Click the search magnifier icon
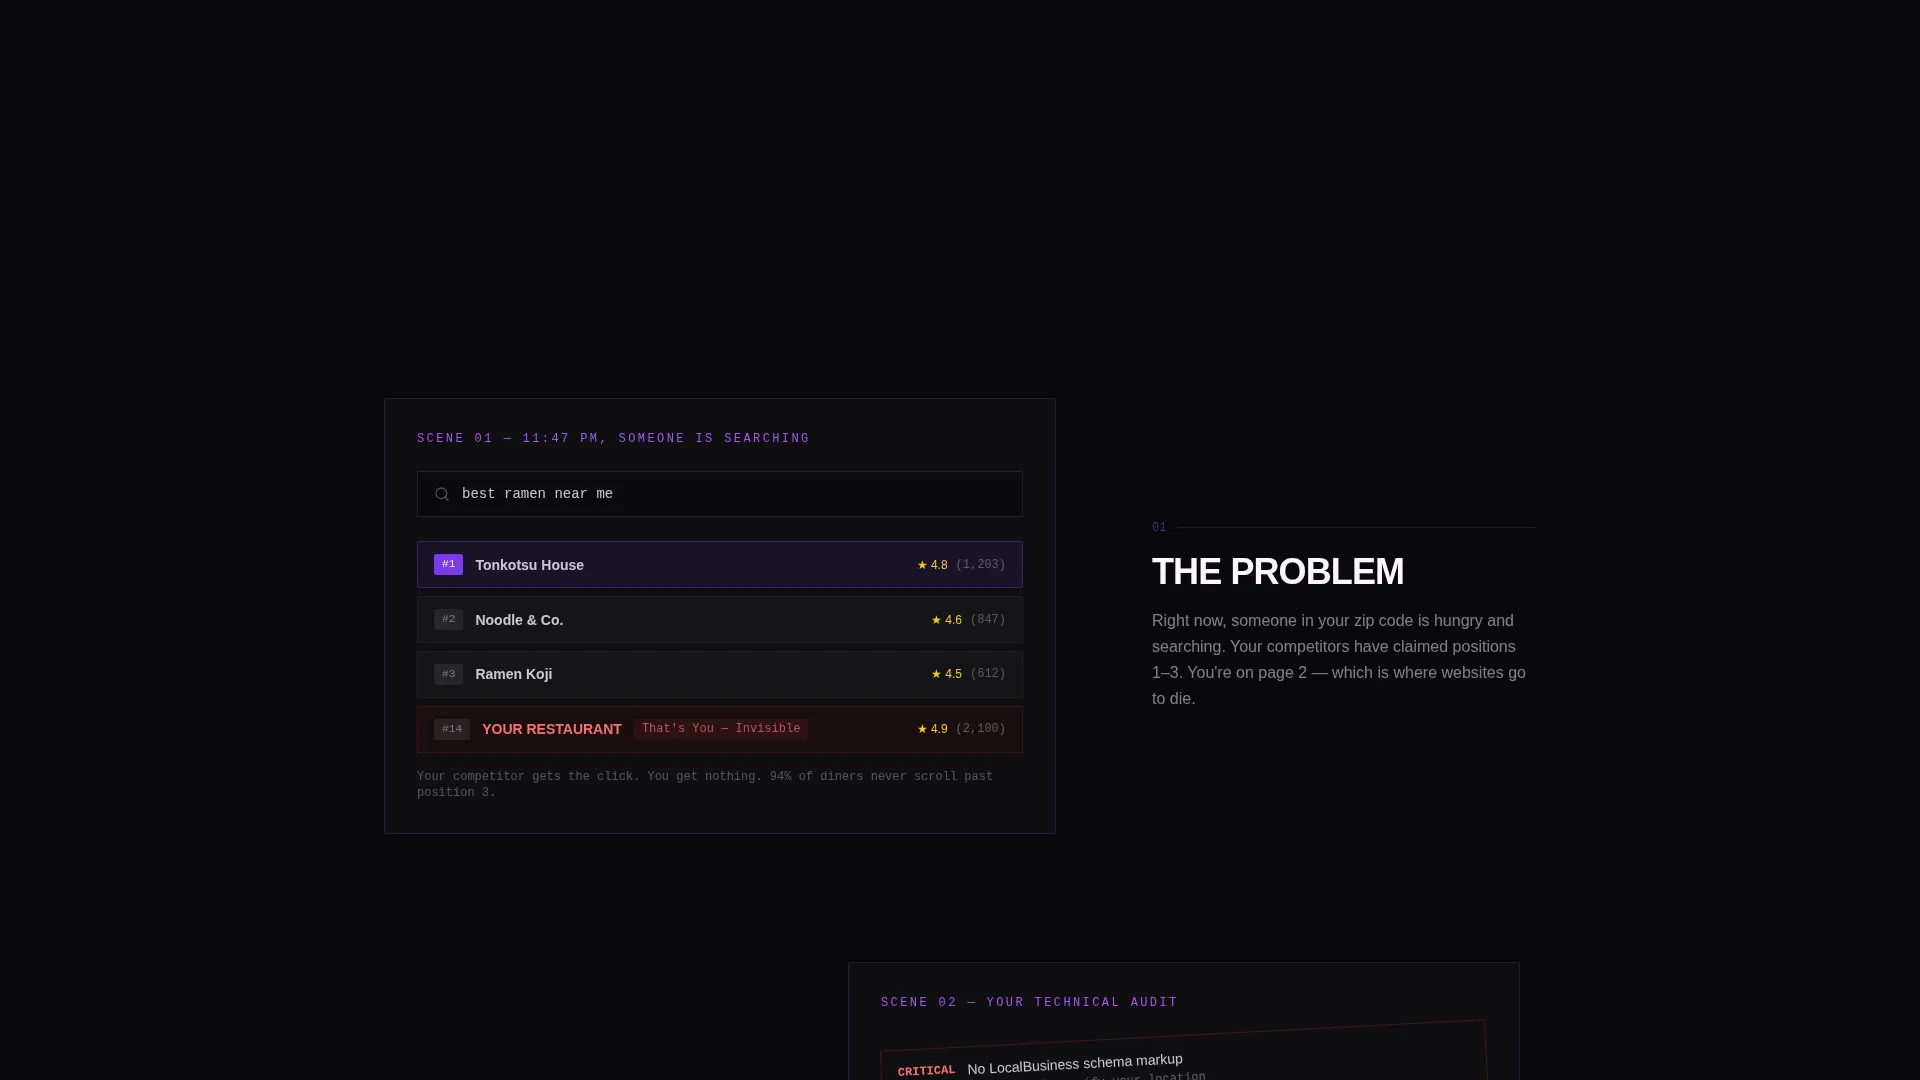 click(x=442, y=494)
